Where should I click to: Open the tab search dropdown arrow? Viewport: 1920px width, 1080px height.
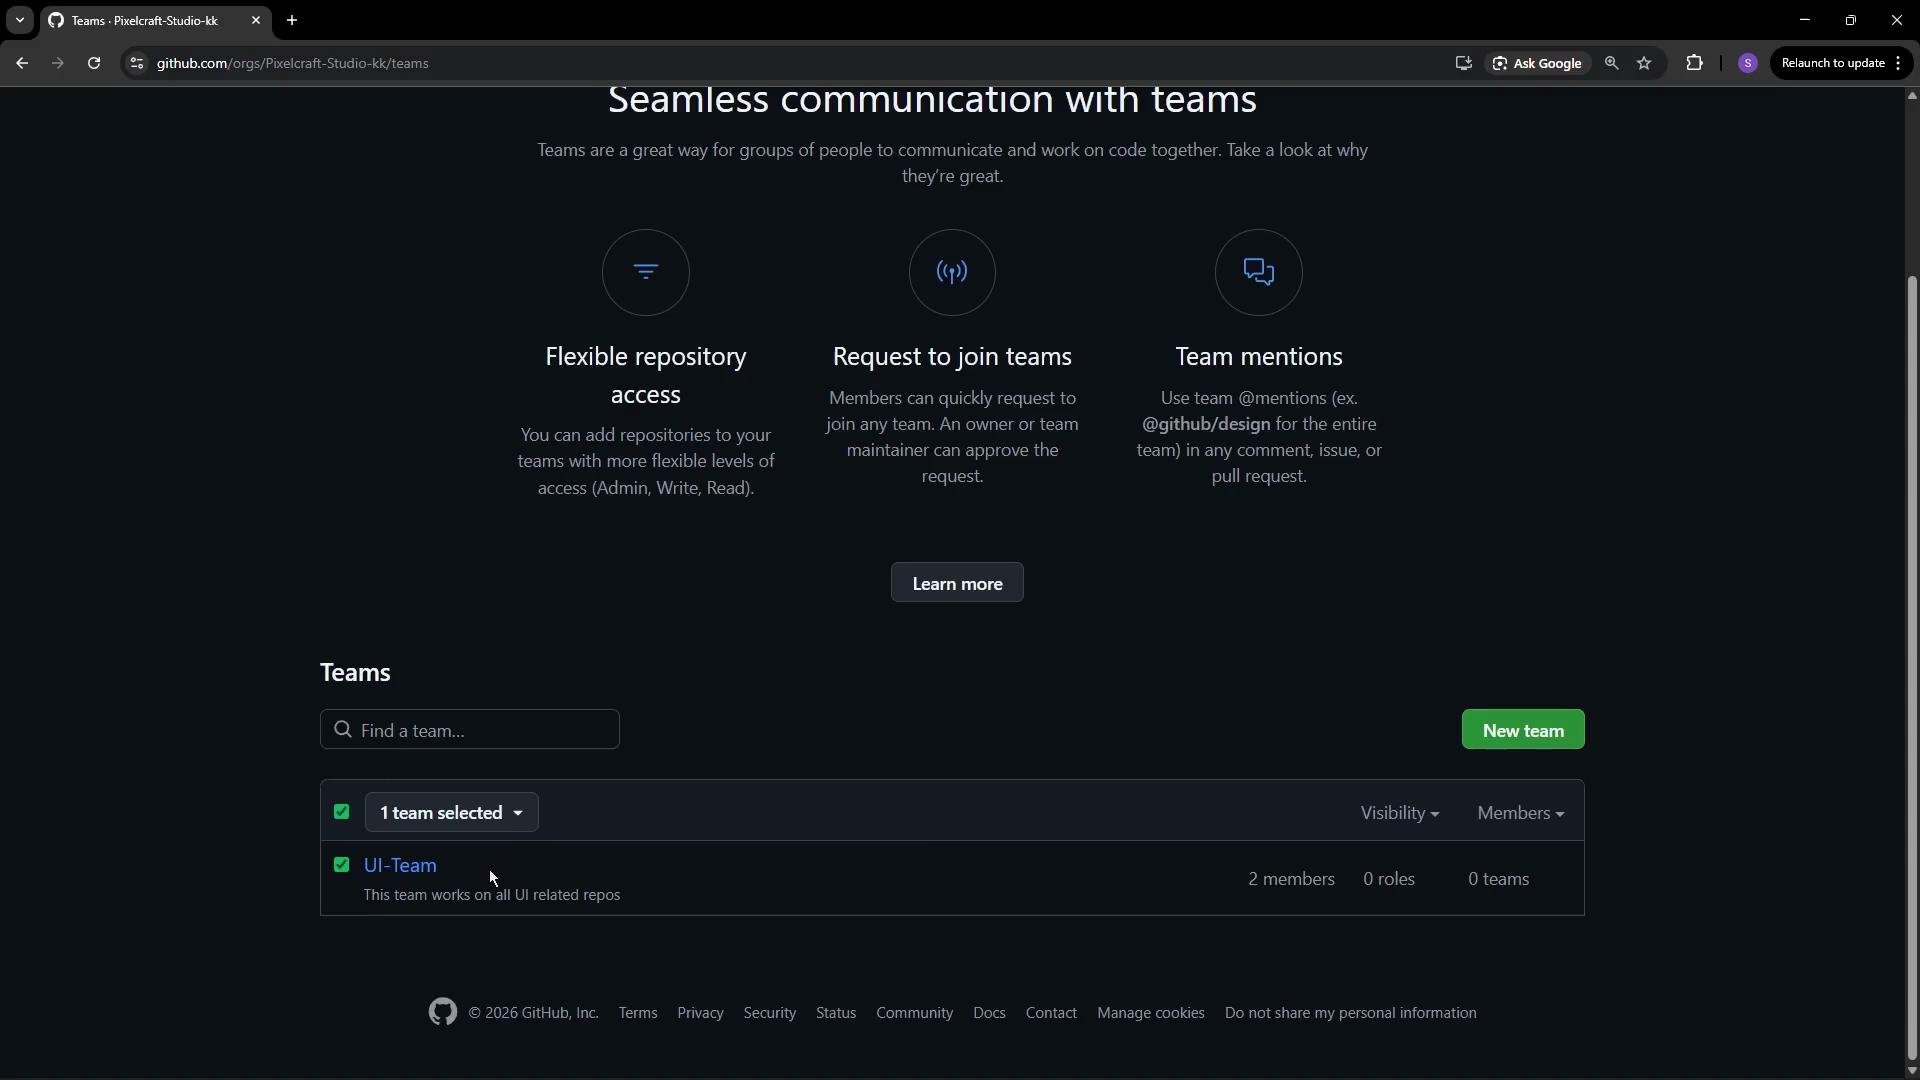[x=19, y=20]
